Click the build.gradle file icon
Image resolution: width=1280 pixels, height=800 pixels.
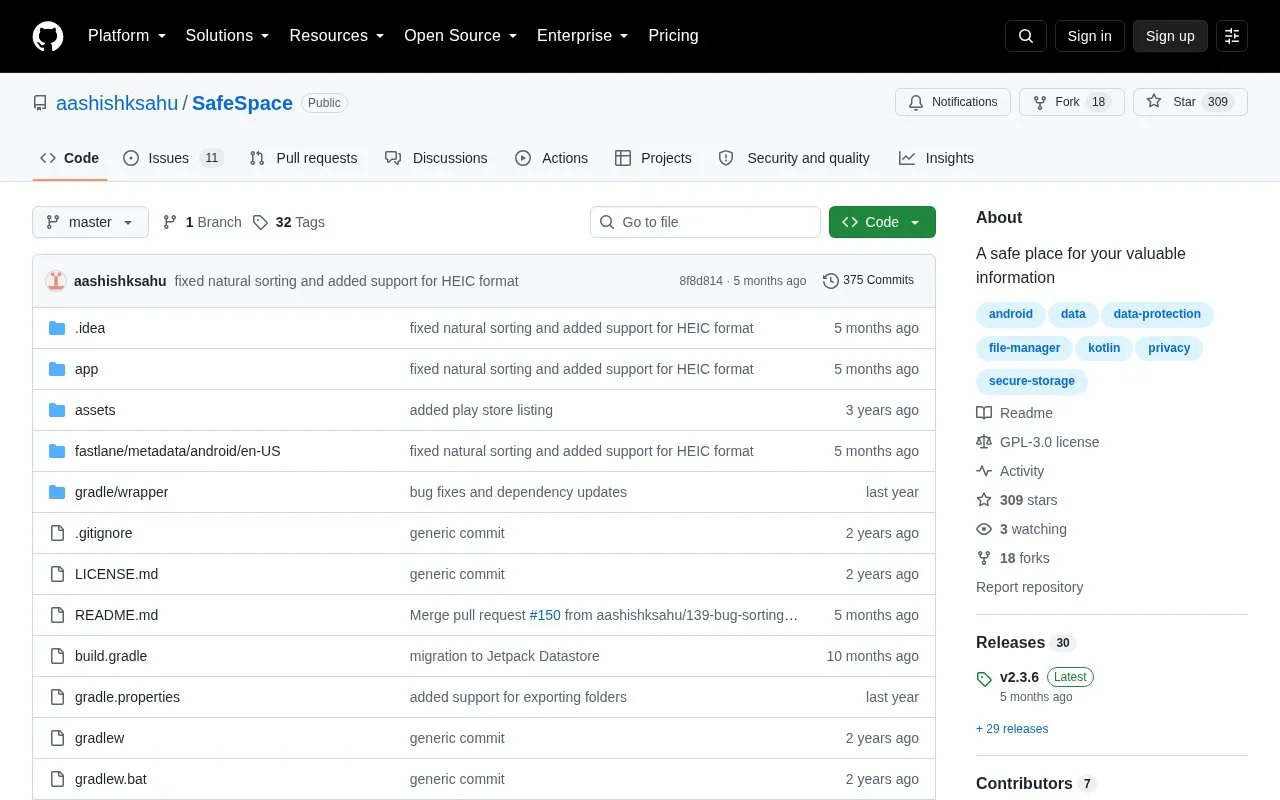click(x=57, y=656)
